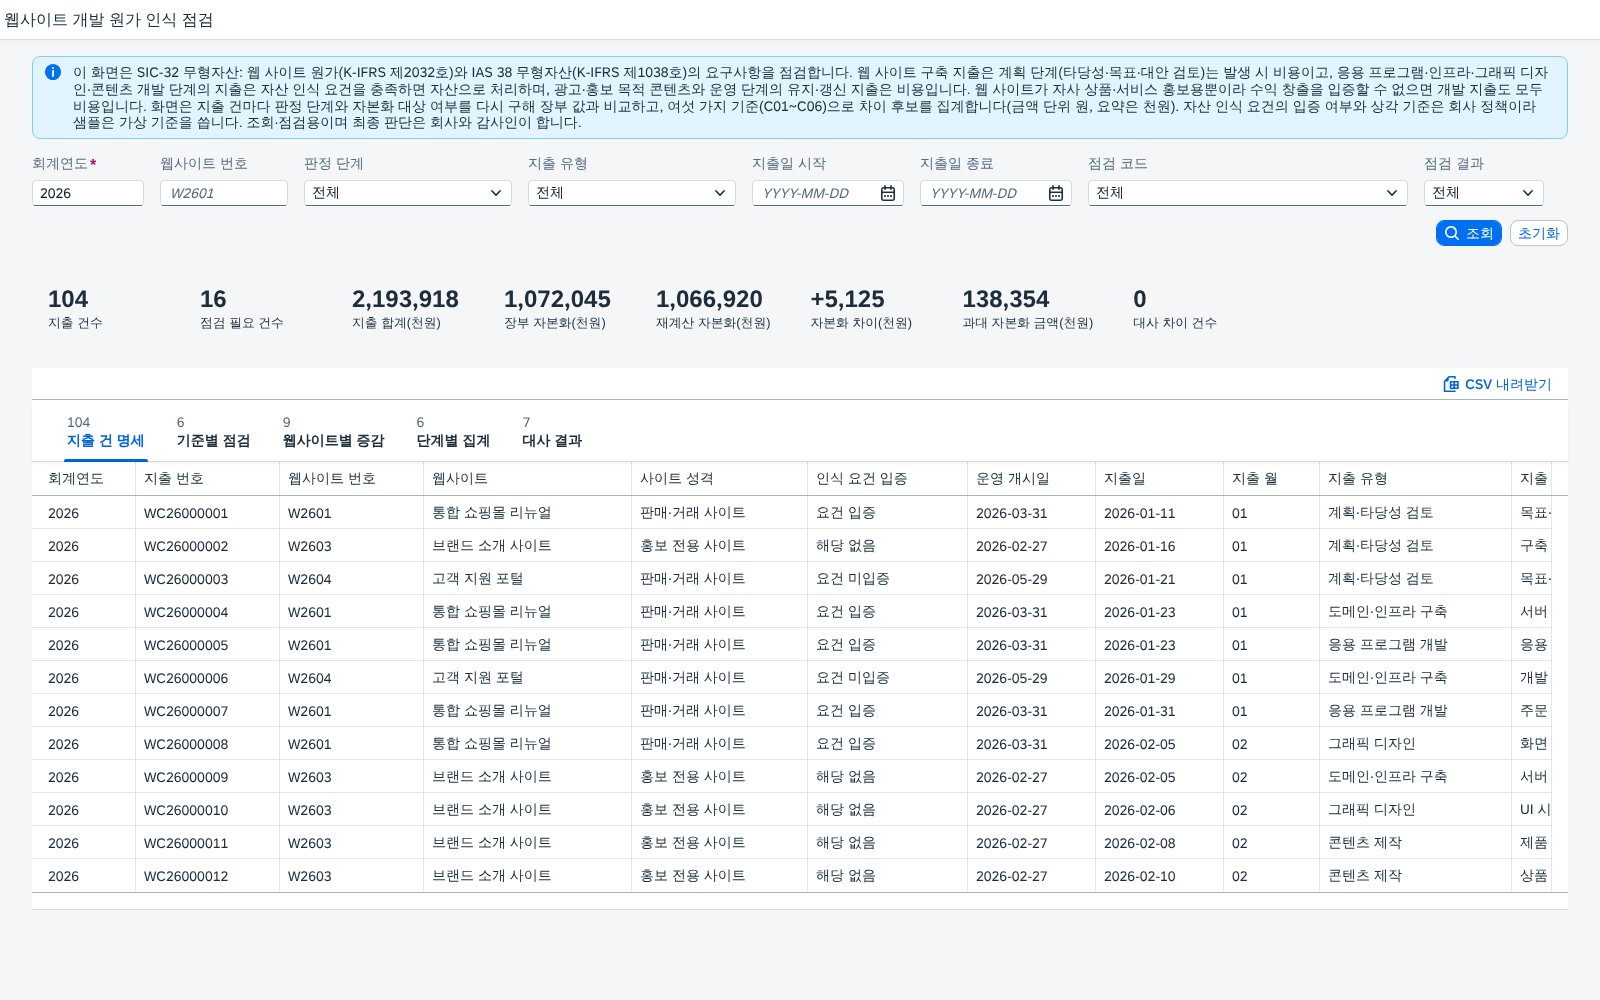1600x1000 pixels.
Task: Click 콘텐츠 제작 in row WC26000011
Action: pos(1365,843)
